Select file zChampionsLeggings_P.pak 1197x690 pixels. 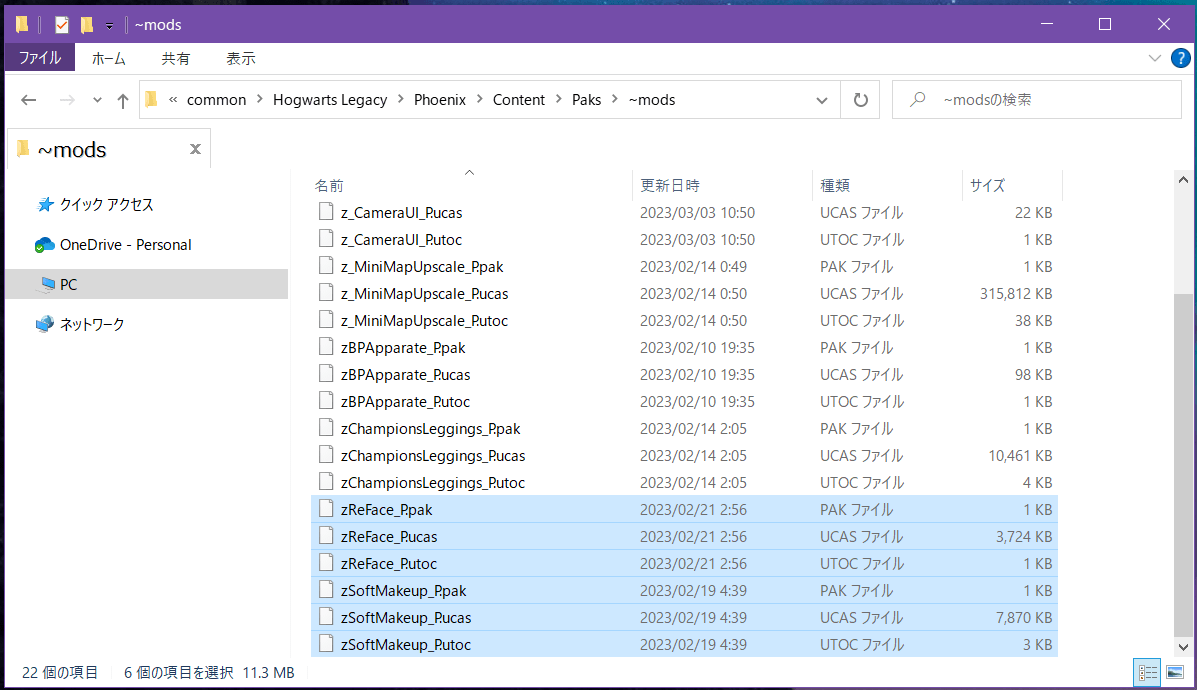pyautogui.click(x=684, y=428)
